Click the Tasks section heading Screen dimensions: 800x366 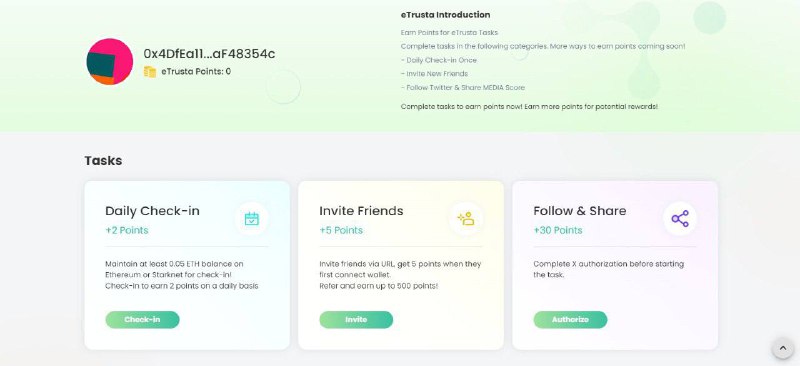tap(104, 161)
